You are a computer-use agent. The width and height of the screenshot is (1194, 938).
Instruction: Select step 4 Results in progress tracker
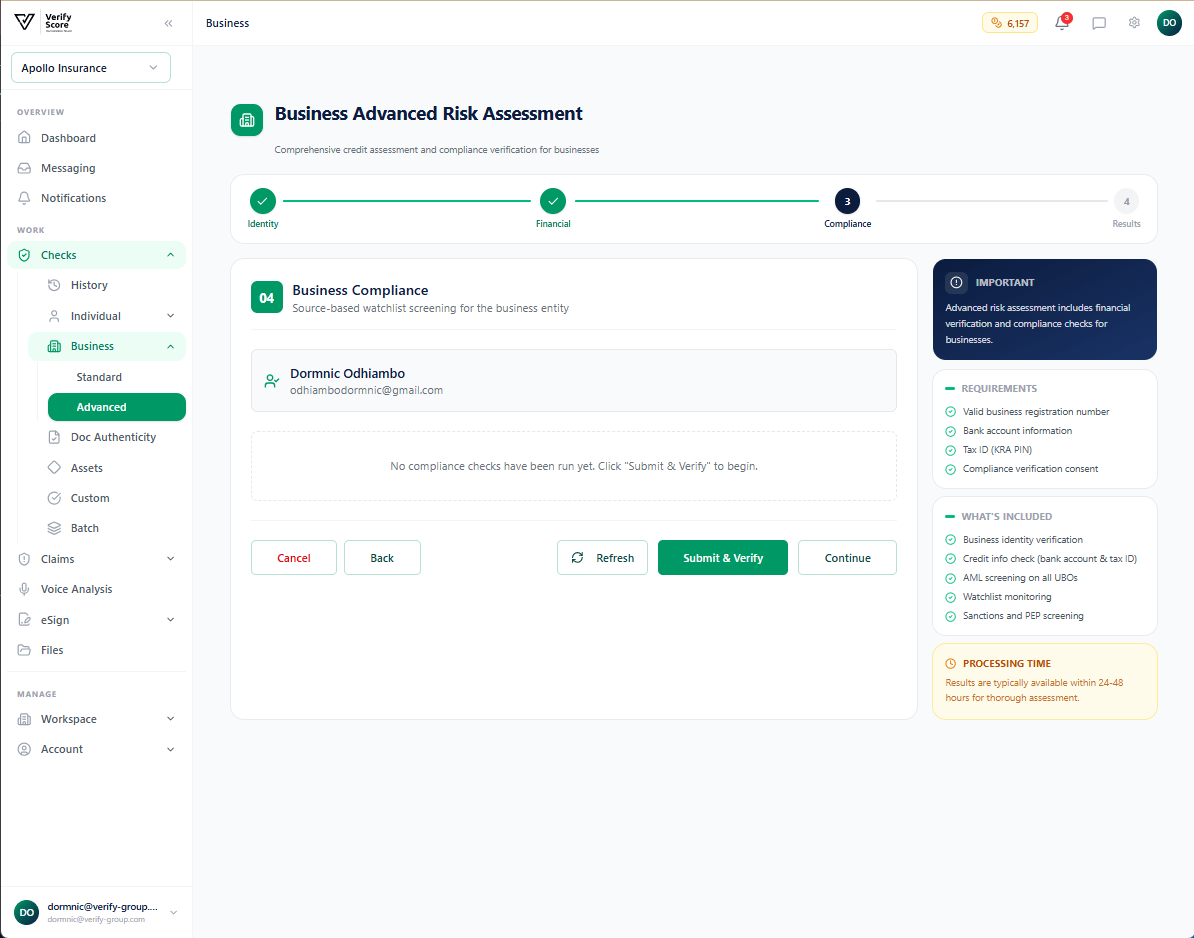tap(1126, 202)
